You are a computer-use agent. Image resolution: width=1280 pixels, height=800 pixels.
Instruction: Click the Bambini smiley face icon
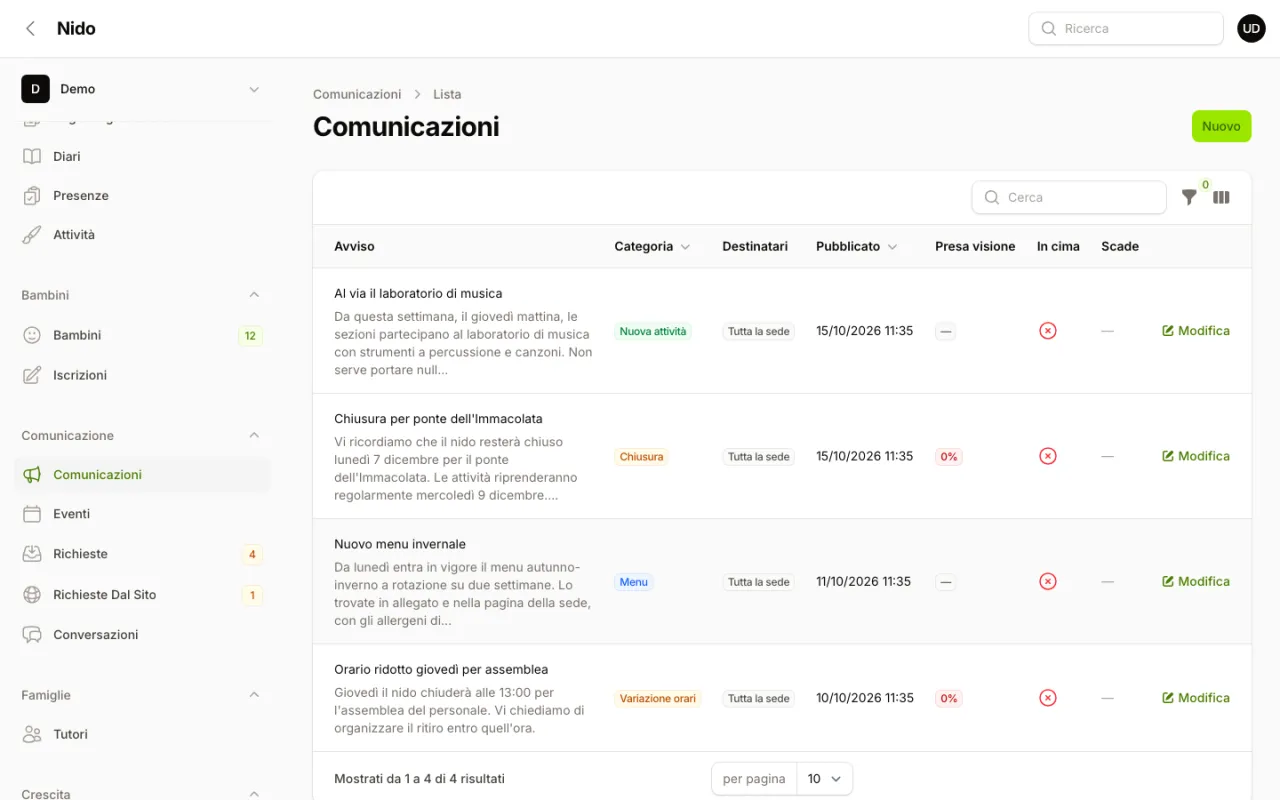[33, 335]
